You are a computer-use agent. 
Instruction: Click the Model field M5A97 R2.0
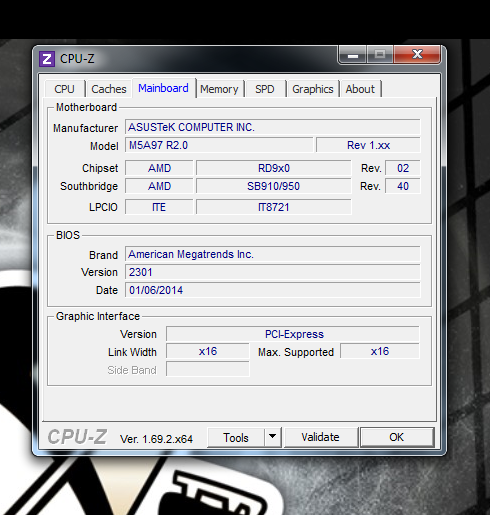[x=219, y=145]
